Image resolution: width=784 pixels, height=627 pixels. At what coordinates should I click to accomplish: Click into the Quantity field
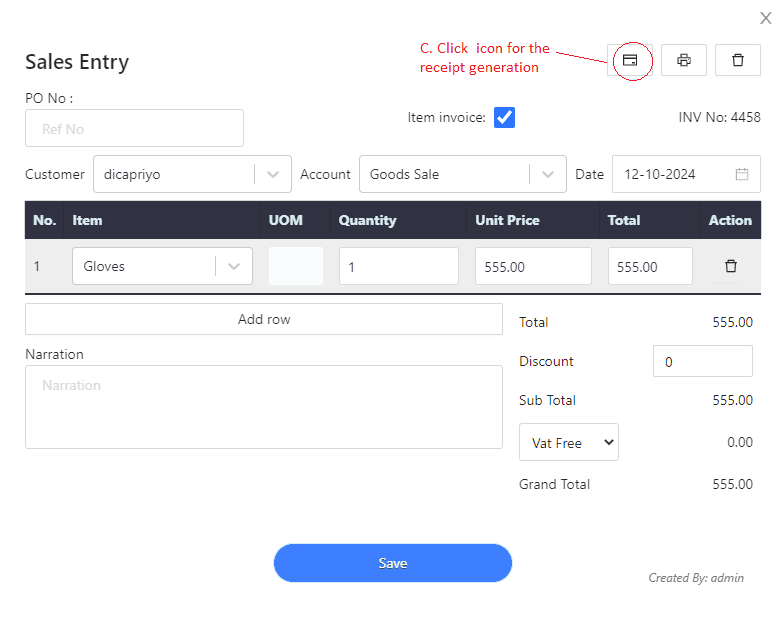coord(398,266)
